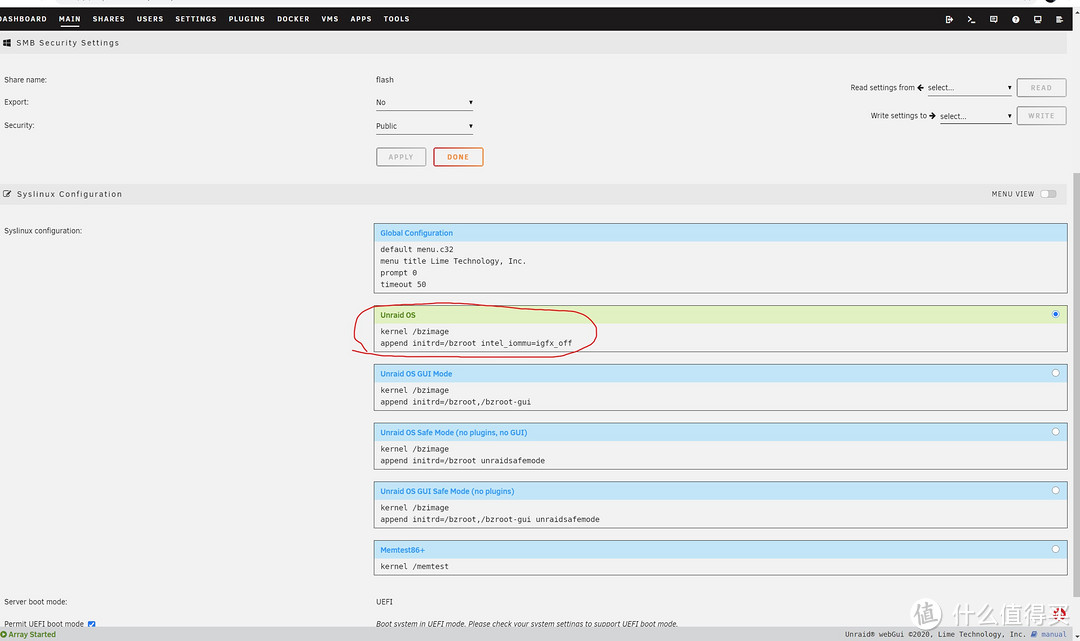Open the manual link in footer

pyautogui.click(x=1054, y=634)
